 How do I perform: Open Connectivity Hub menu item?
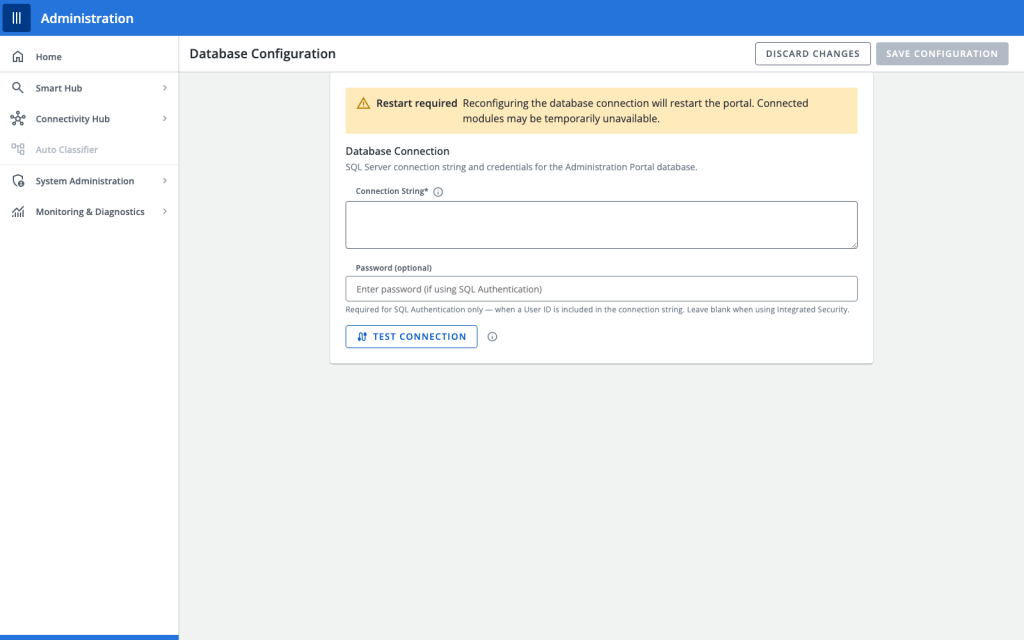point(89,118)
